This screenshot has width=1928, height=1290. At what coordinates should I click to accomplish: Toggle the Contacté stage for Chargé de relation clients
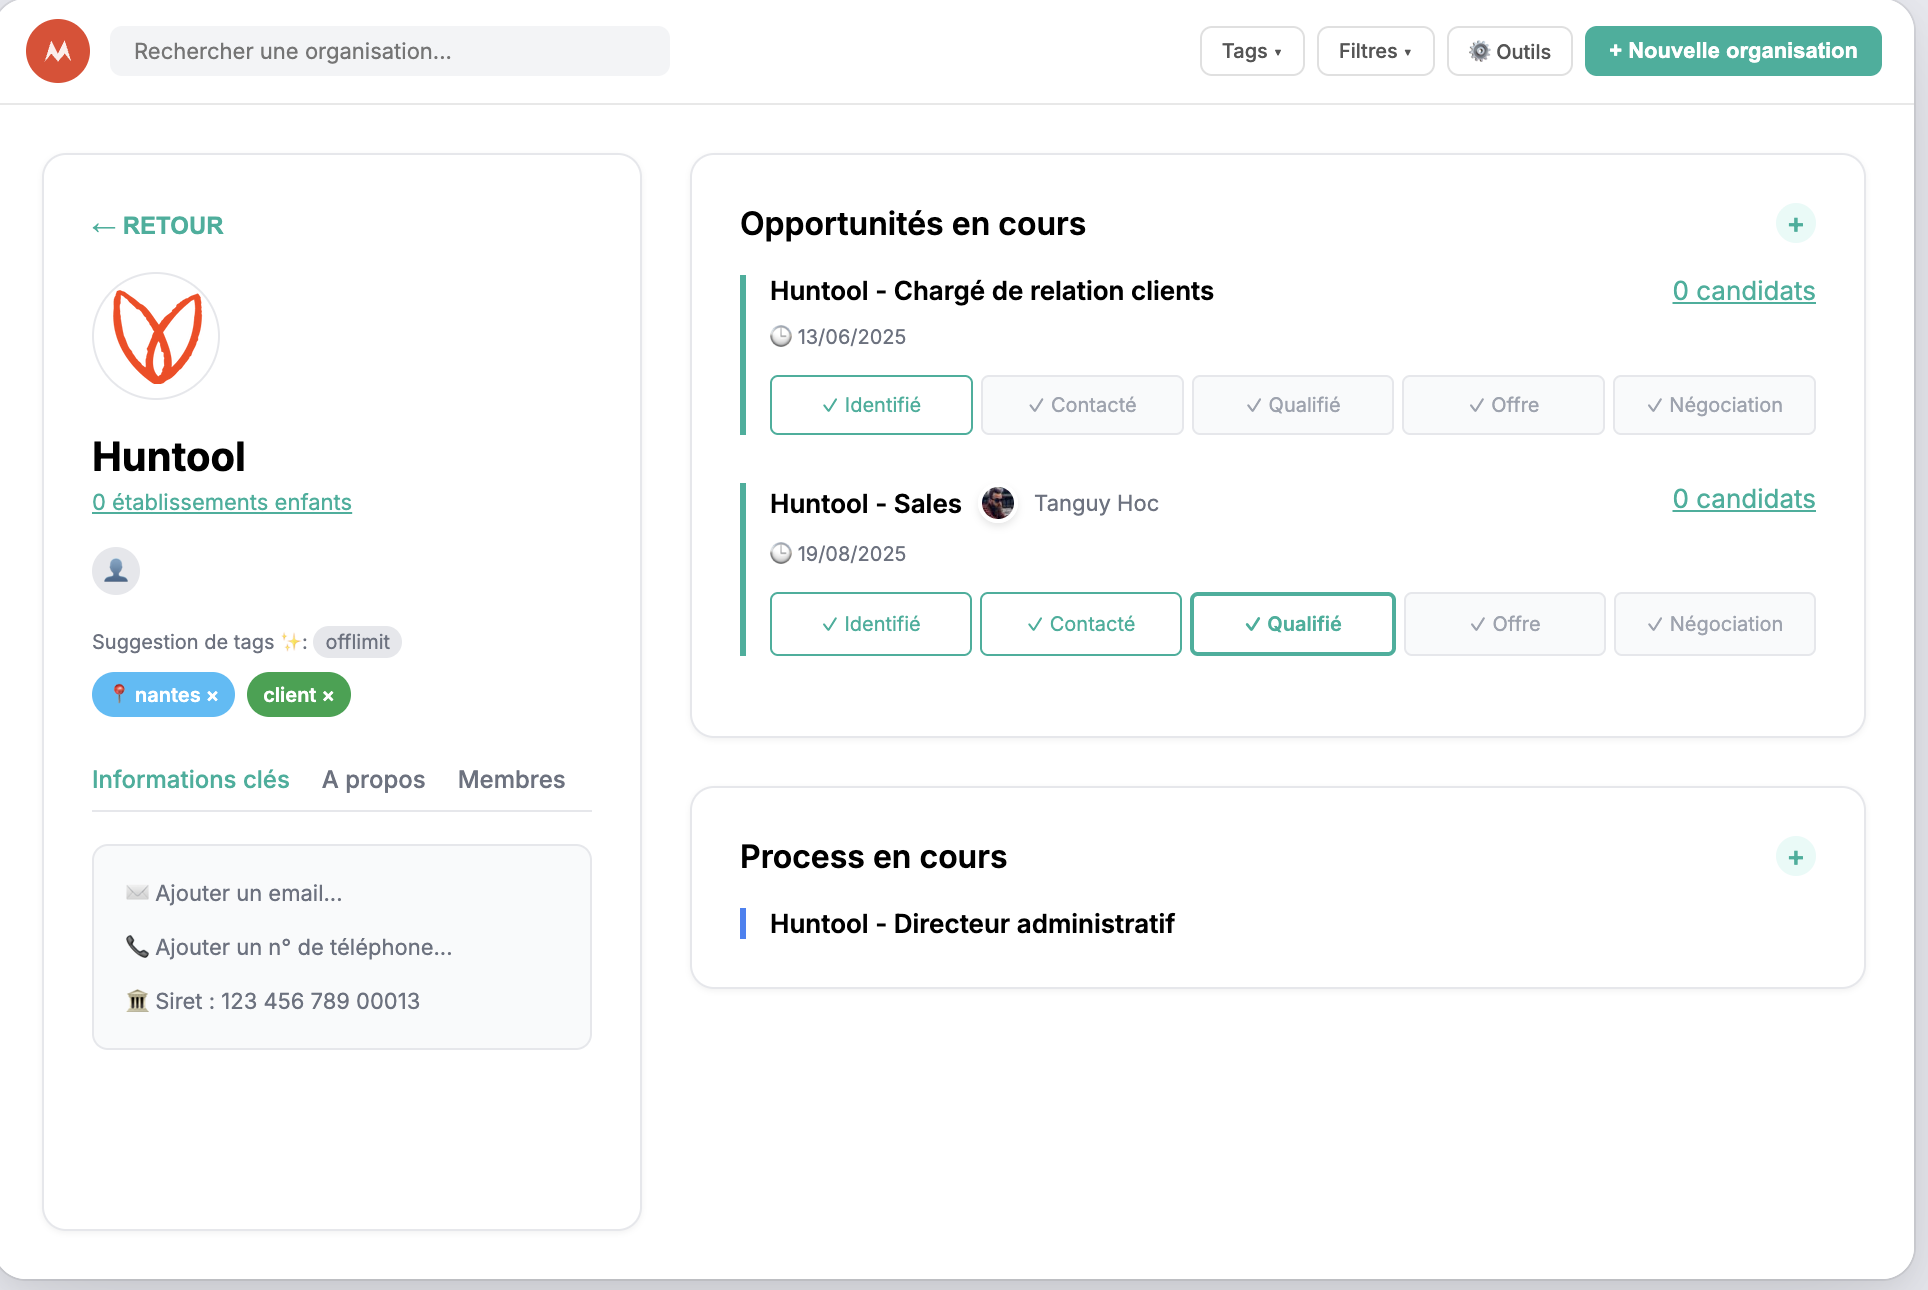point(1081,405)
